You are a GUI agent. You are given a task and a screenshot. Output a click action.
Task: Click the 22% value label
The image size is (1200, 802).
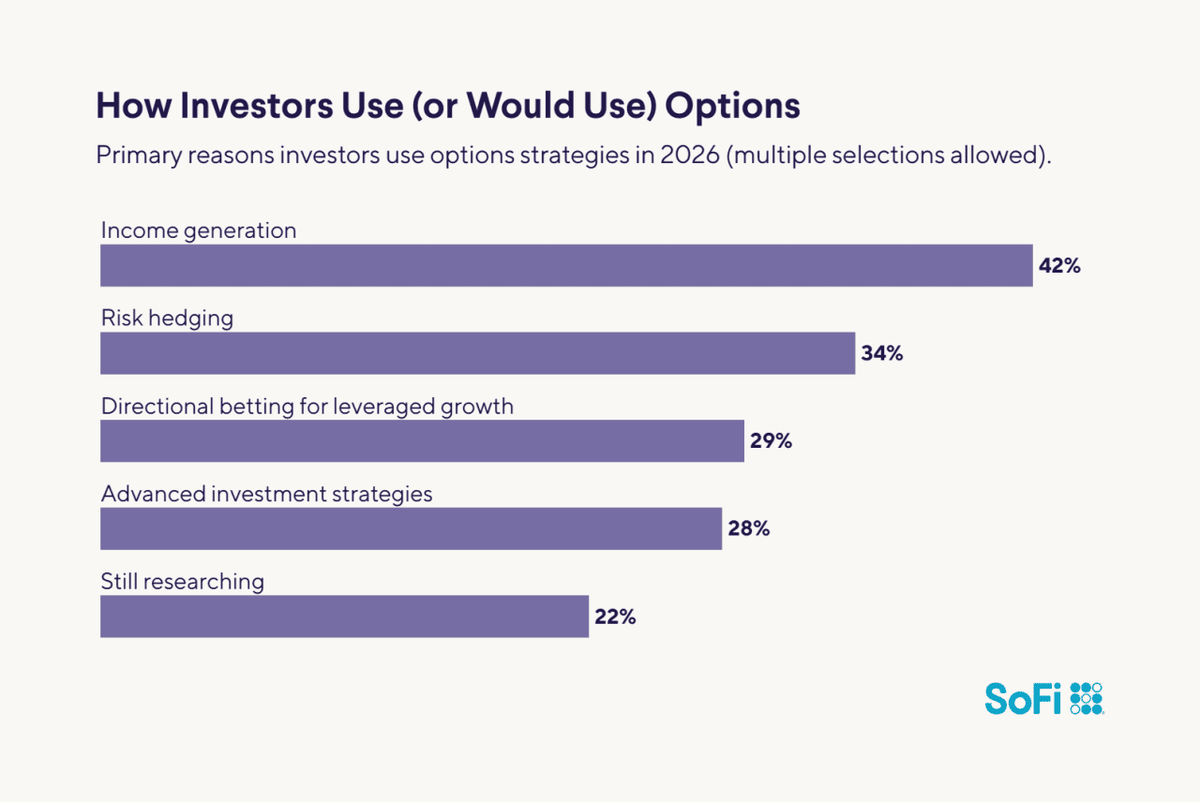tap(615, 617)
